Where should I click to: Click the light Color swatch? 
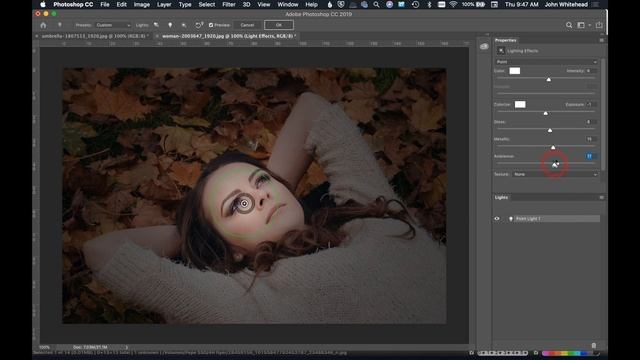click(515, 71)
